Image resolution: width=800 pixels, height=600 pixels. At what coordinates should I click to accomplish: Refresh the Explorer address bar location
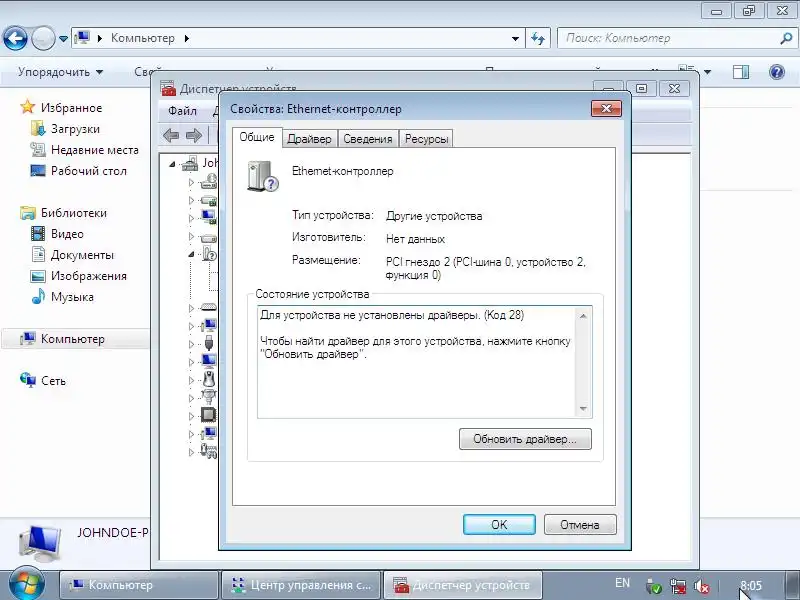(x=538, y=38)
